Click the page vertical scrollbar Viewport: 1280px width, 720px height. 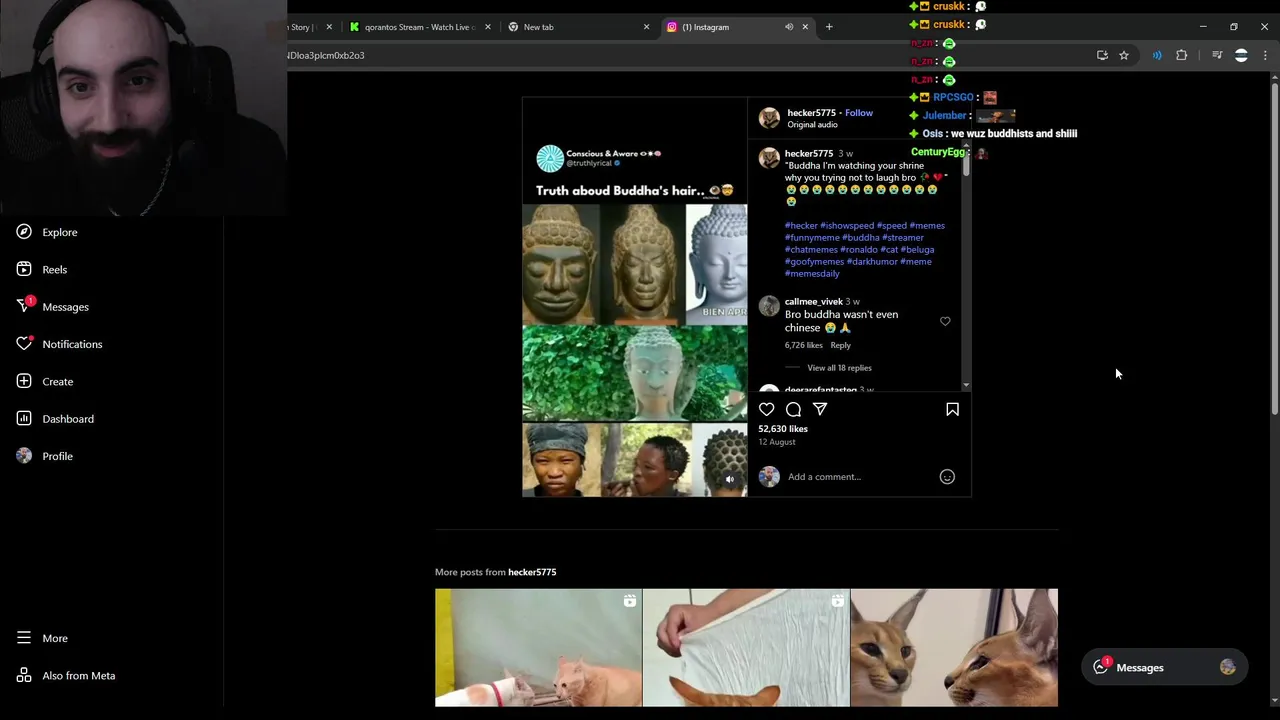[1274, 250]
